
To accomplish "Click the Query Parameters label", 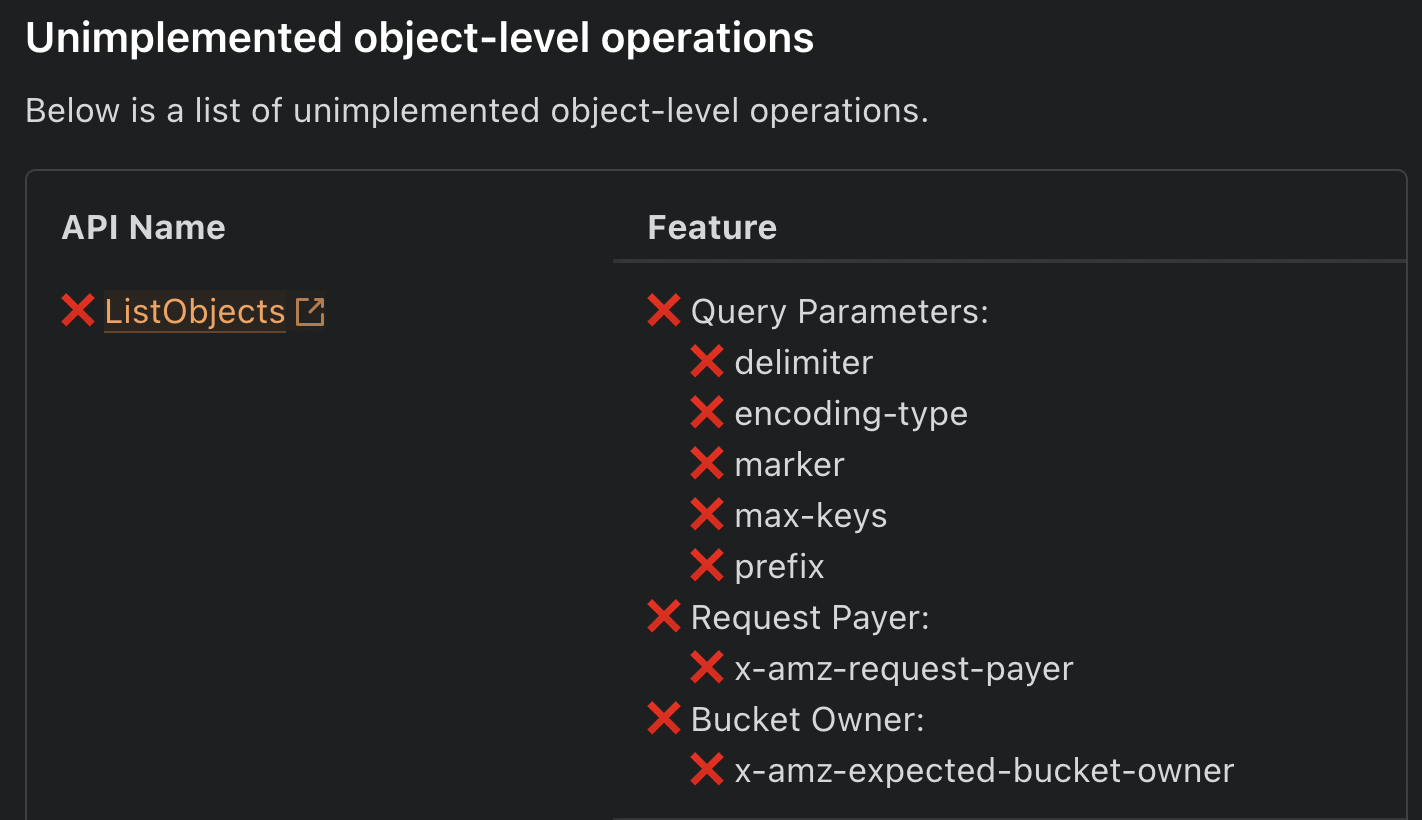I will pyautogui.click(x=839, y=312).
